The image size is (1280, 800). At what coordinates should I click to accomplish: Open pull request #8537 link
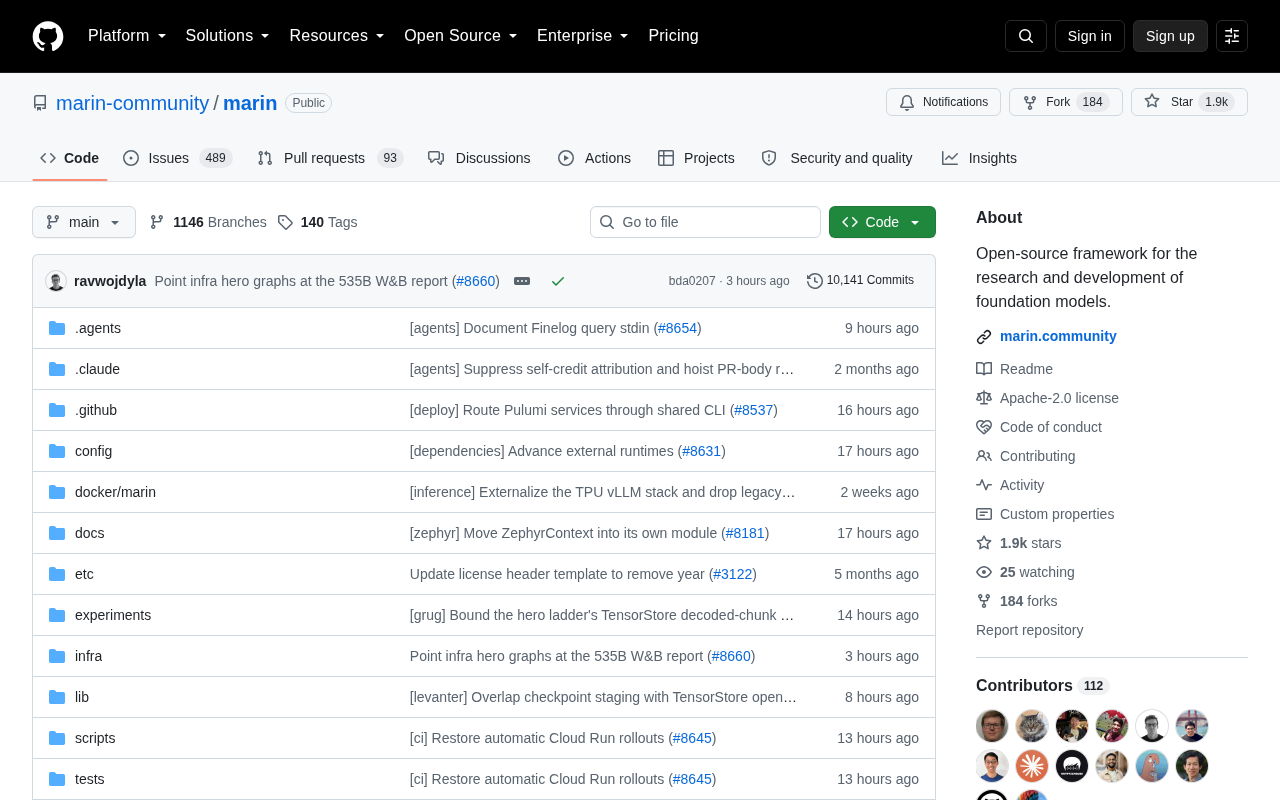pyautogui.click(x=753, y=410)
